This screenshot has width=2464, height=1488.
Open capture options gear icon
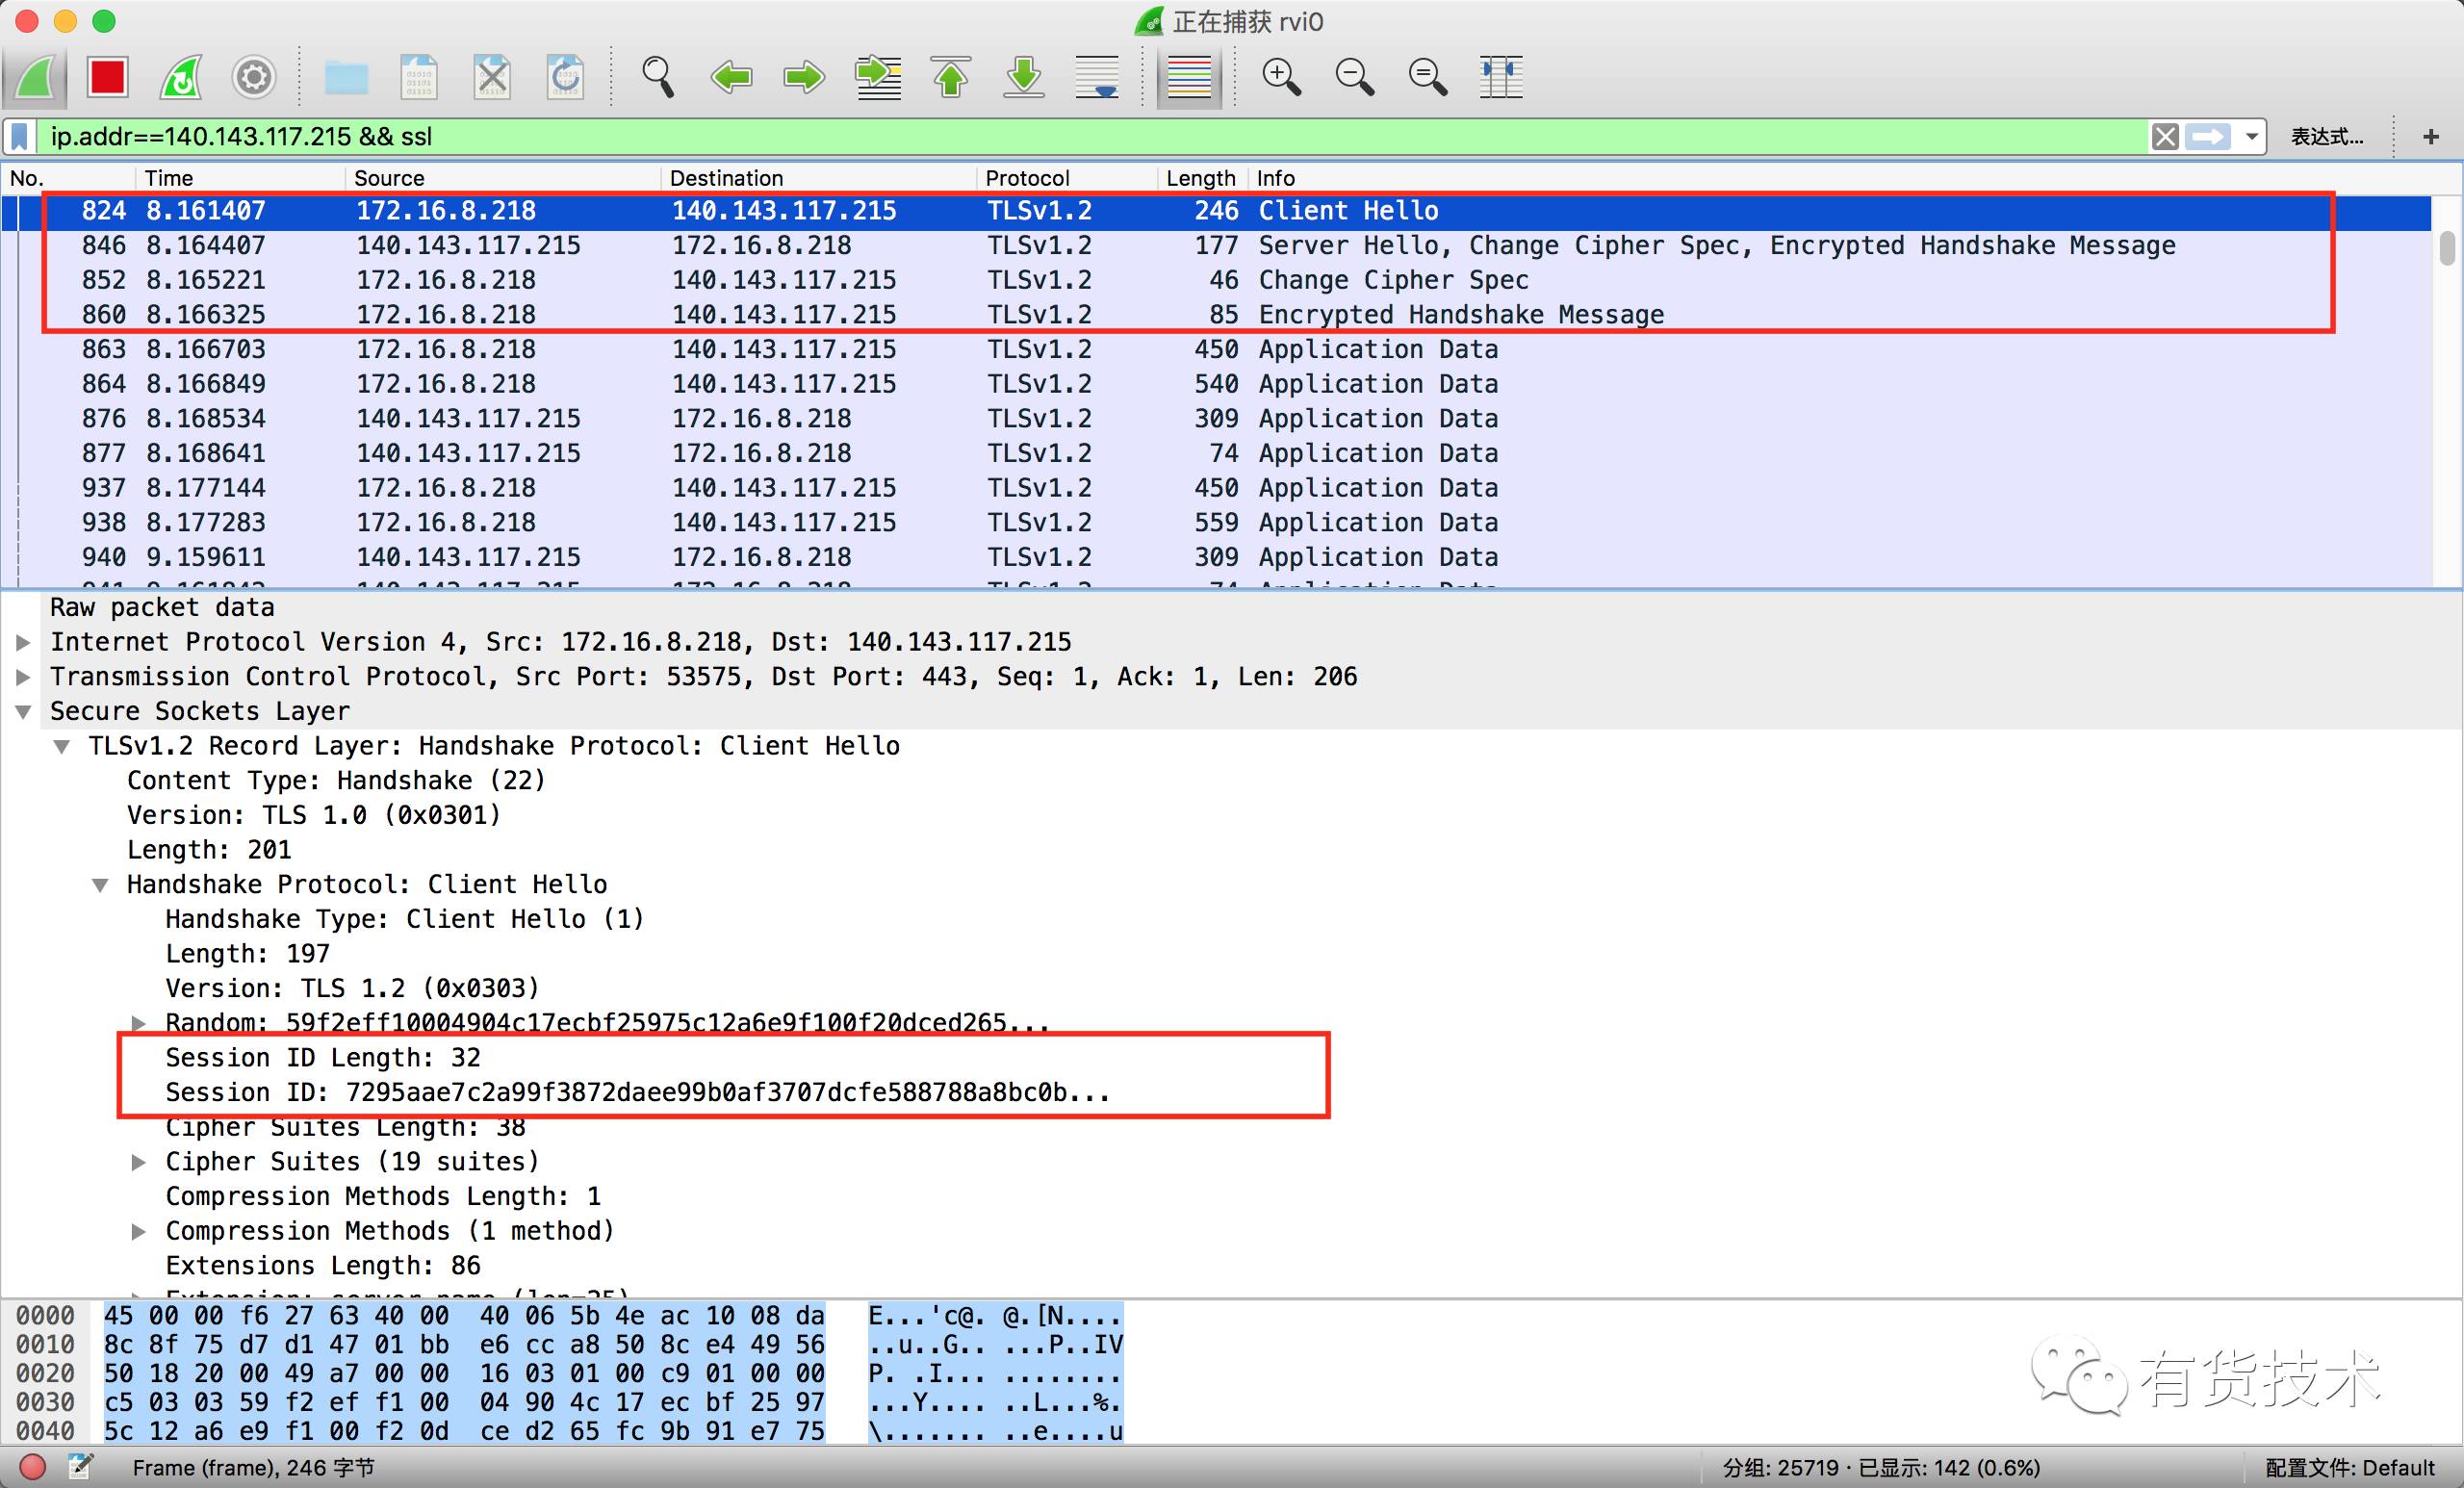tap(254, 77)
